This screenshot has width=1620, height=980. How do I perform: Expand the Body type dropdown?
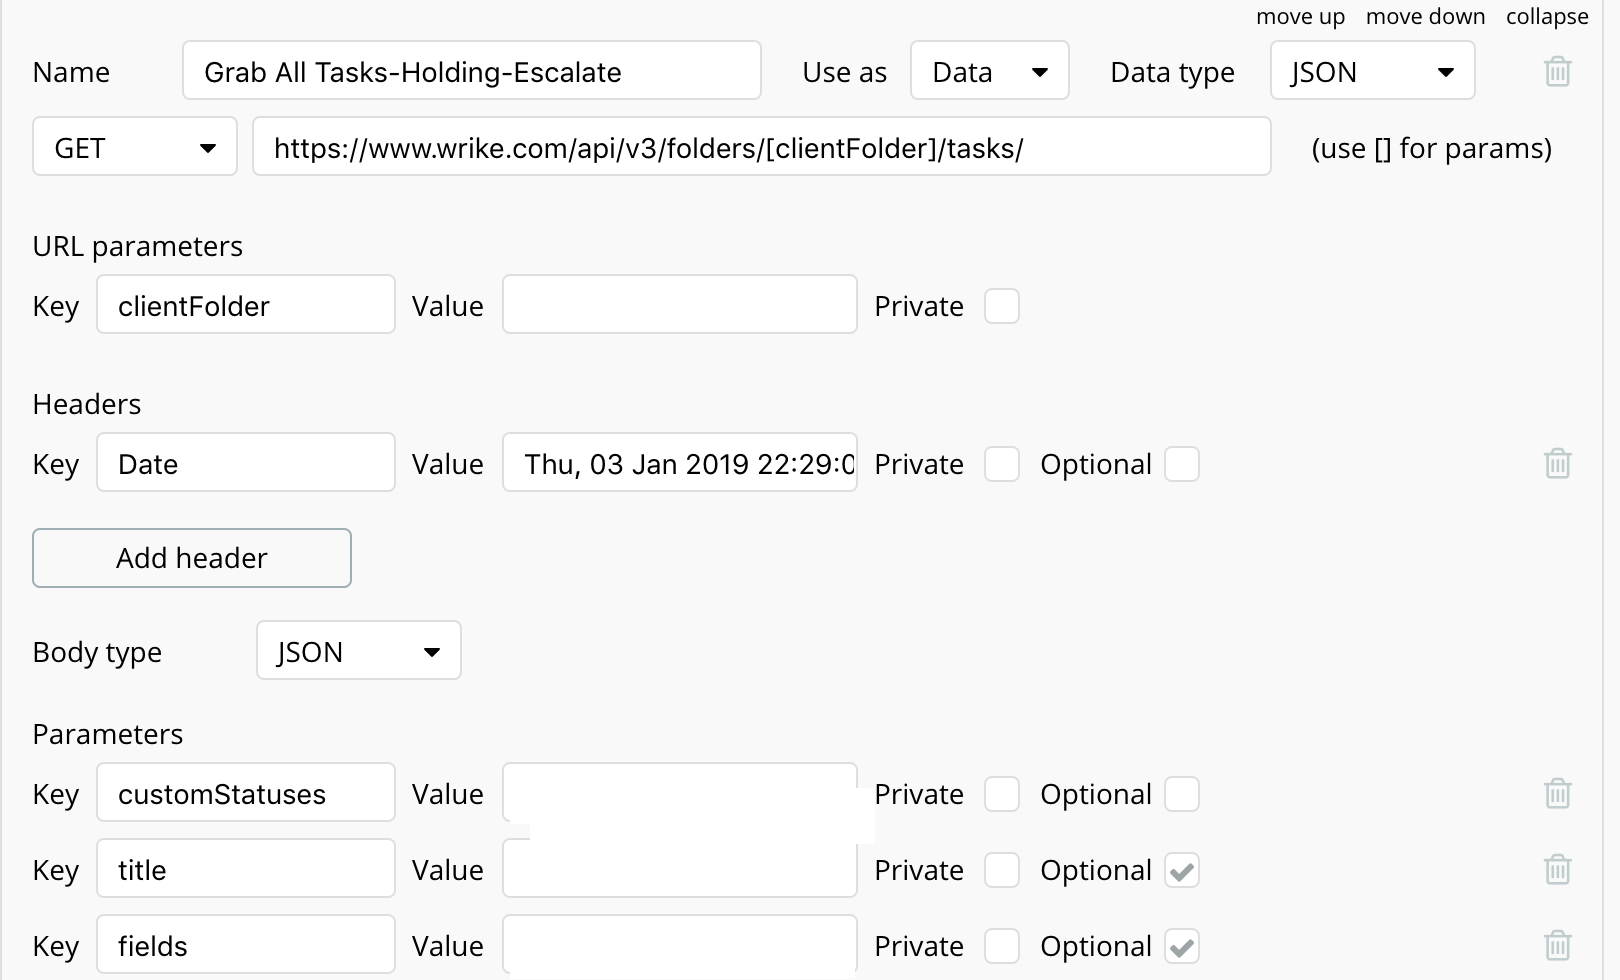358,652
